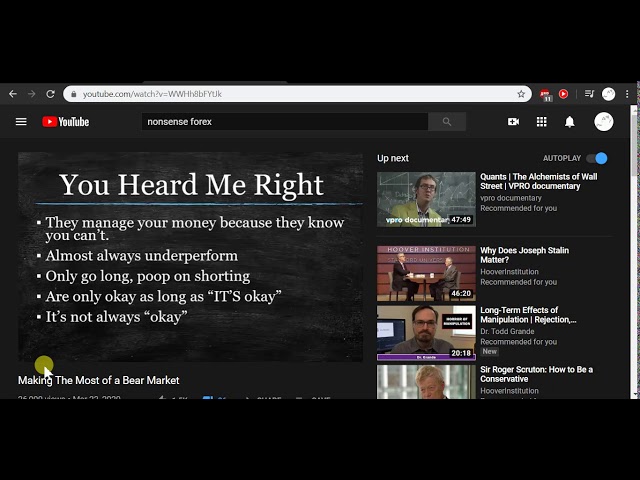Open the YouTube hamburger guide menu

[21, 122]
